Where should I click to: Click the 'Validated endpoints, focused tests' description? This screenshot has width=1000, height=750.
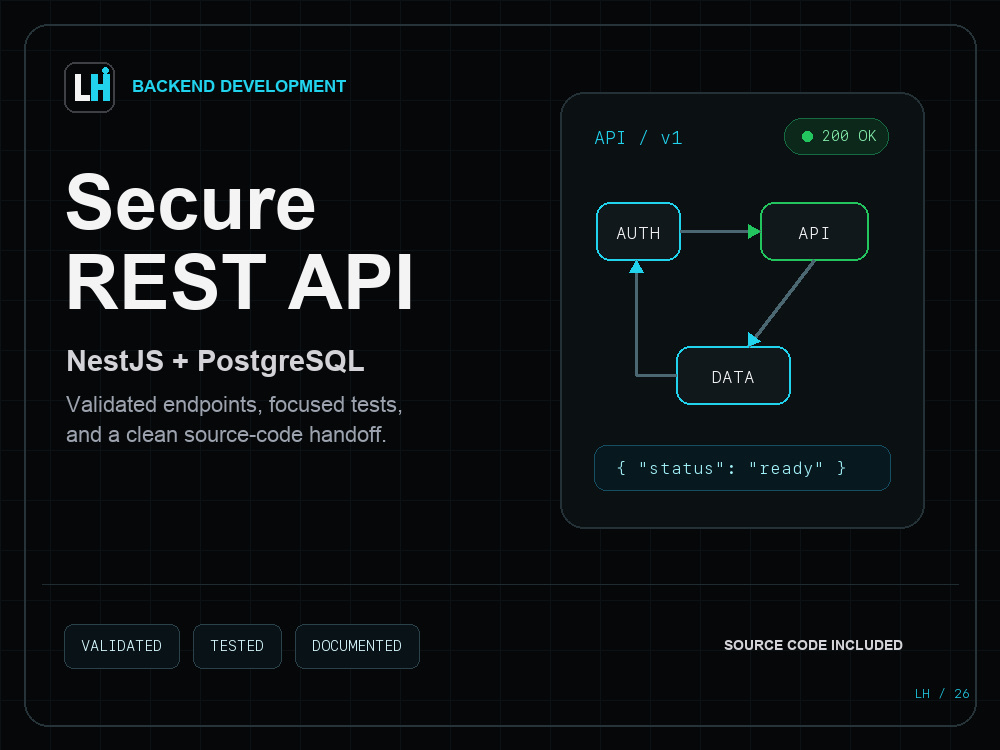(234, 419)
